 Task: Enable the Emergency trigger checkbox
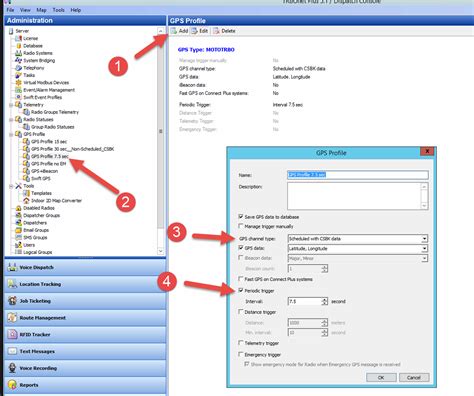(x=241, y=354)
